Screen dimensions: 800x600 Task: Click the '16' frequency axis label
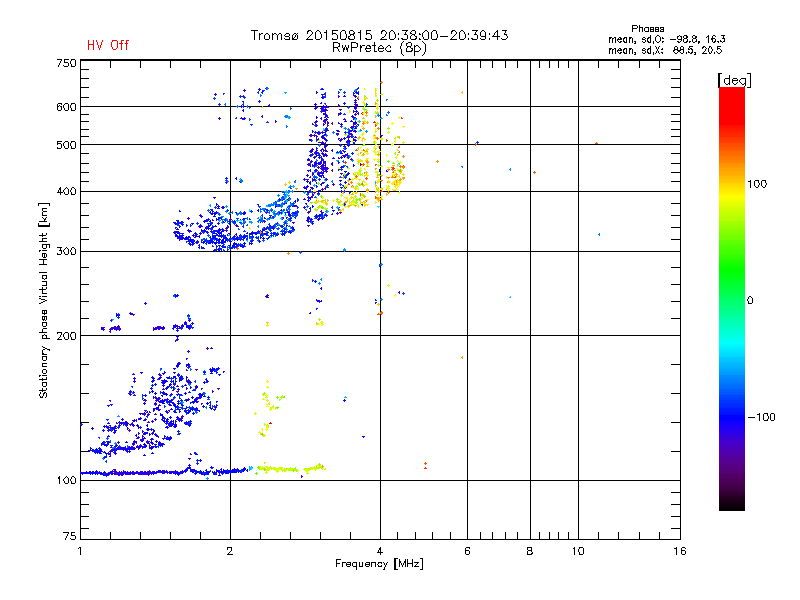tap(680, 551)
